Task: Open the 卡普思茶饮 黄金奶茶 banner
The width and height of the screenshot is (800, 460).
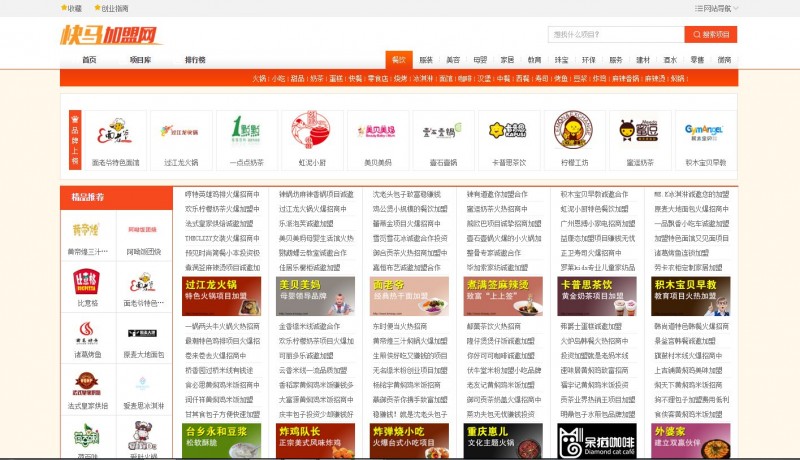Action: coord(597,296)
